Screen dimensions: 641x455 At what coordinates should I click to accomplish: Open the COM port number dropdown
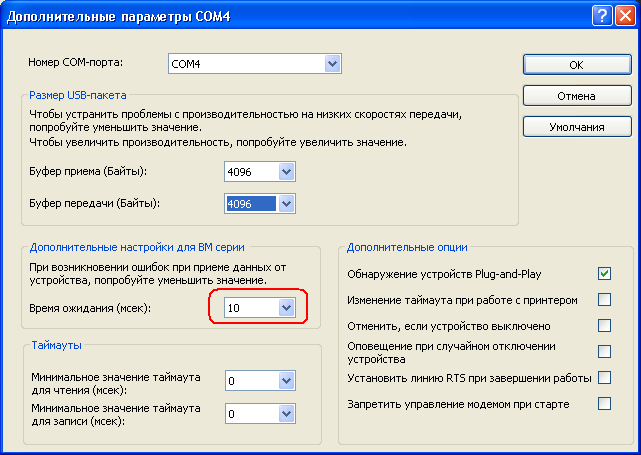[332, 65]
